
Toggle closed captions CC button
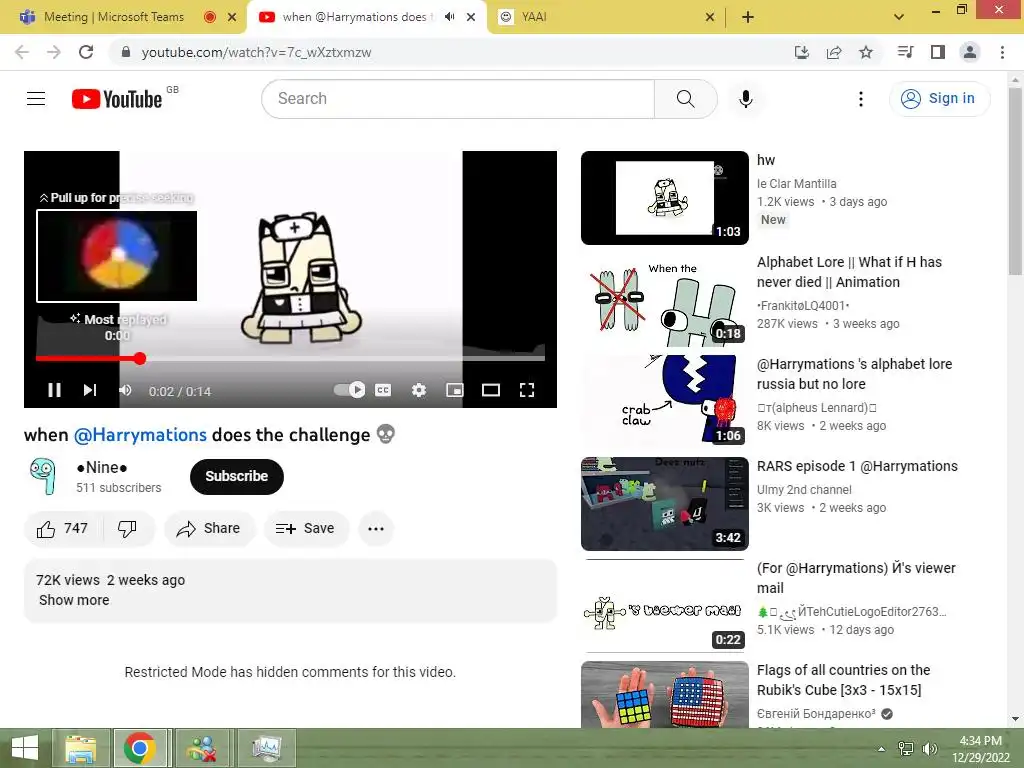(383, 390)
